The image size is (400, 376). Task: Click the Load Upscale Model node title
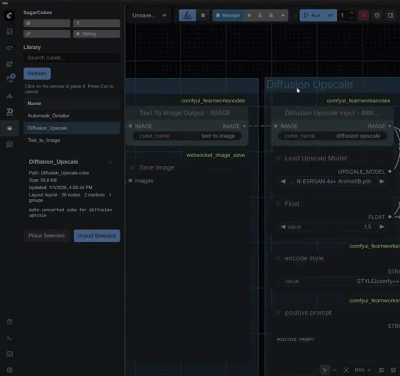coord(315,158)
